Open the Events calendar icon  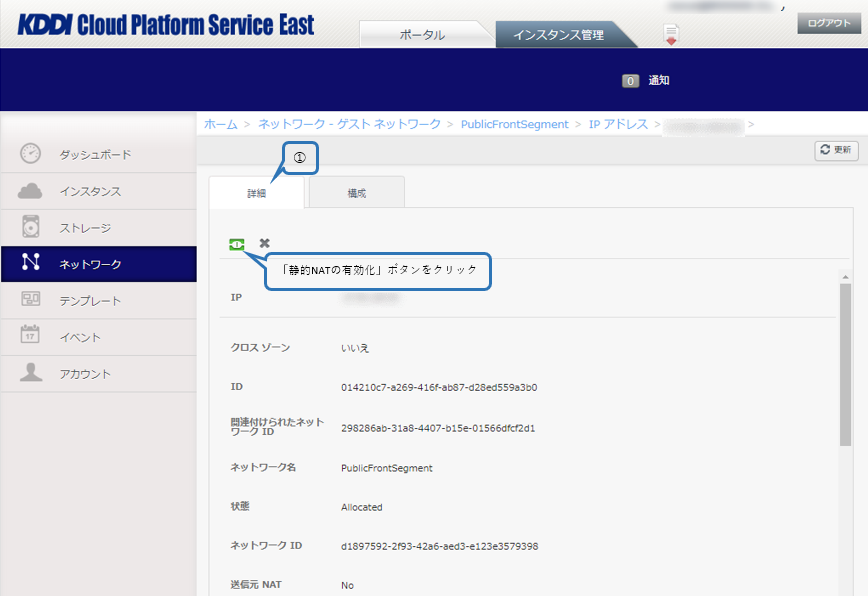[30, 334]
